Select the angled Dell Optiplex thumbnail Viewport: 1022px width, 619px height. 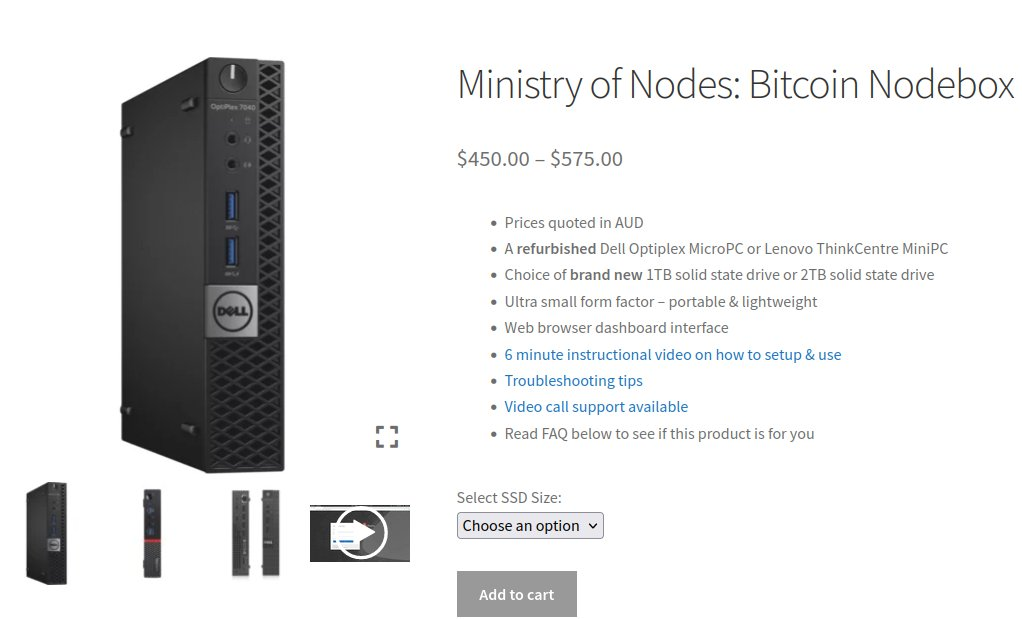[47, 532]
